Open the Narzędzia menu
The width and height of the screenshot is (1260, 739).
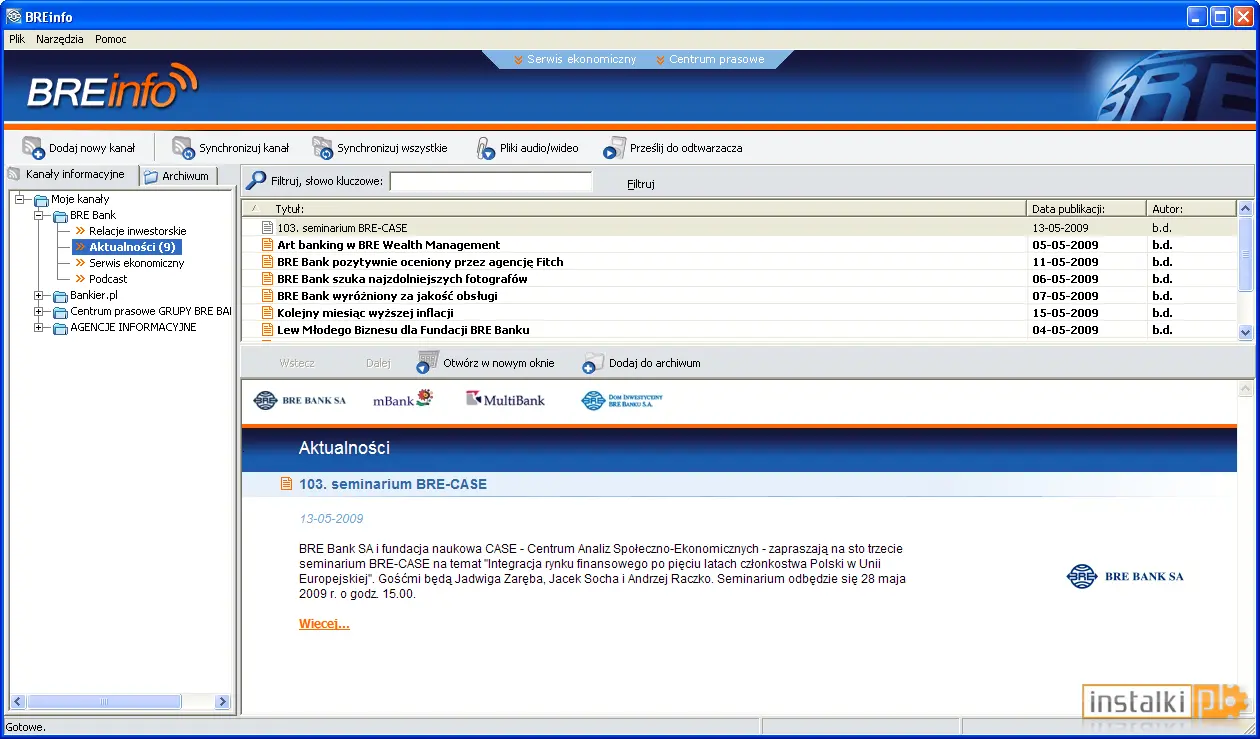[60, 39]
